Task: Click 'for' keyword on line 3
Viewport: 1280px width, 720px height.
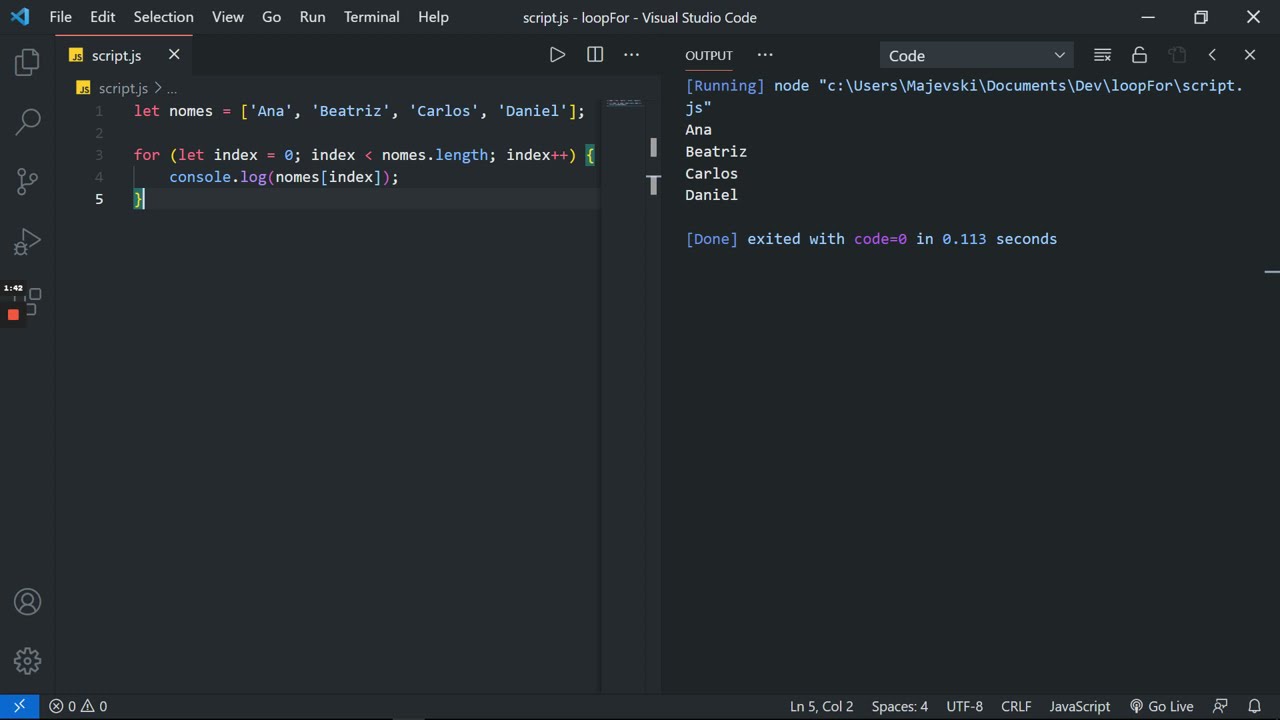Action: tap(147, 155)
